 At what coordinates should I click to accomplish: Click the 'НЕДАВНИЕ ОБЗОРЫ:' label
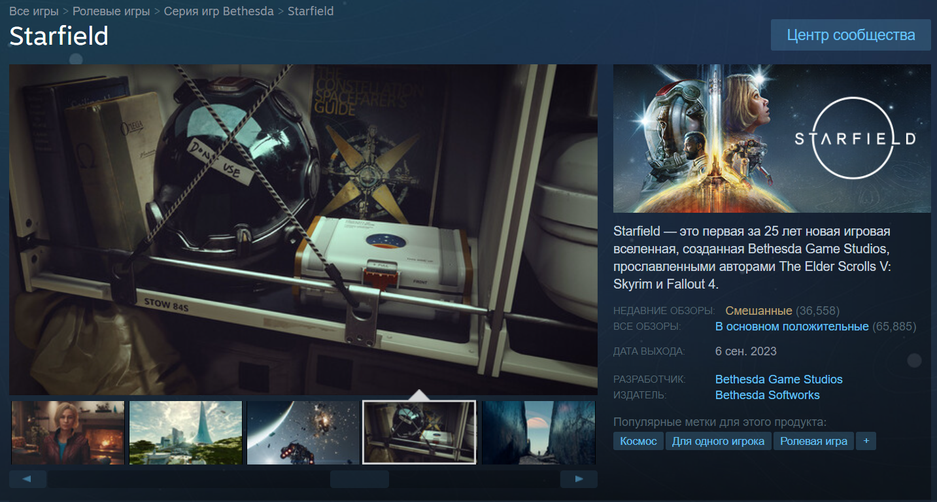[664, 311]
